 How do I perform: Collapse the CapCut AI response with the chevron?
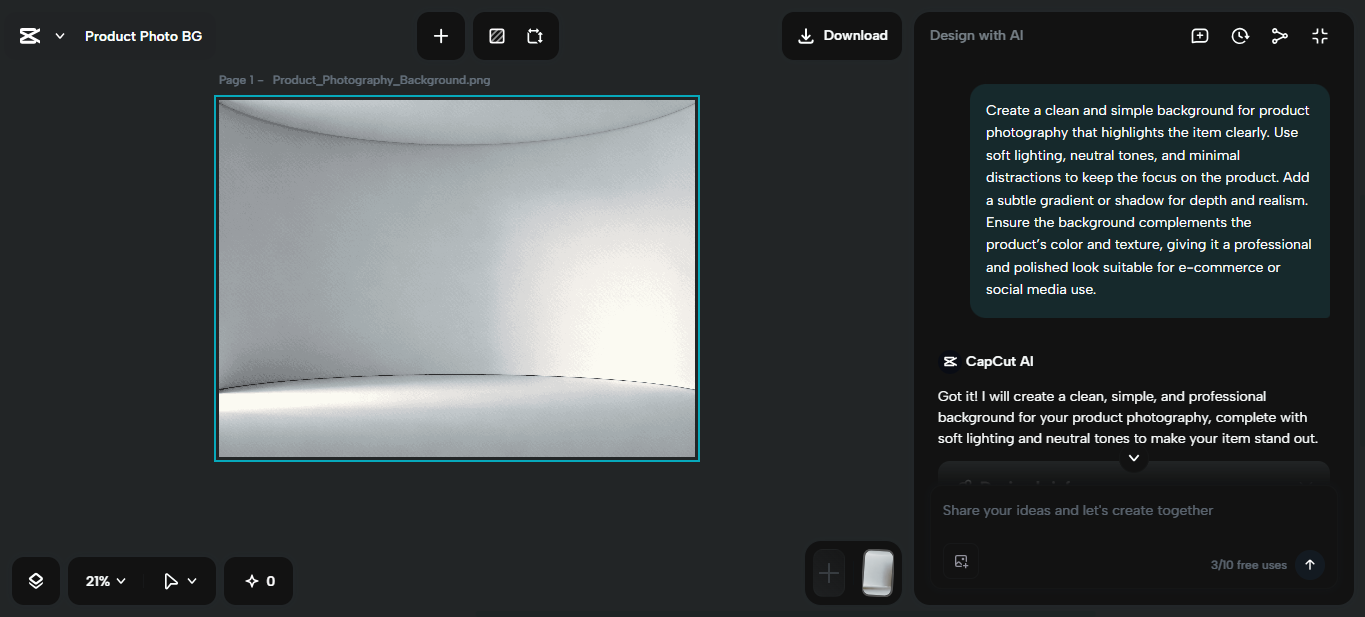(1133, 458)
